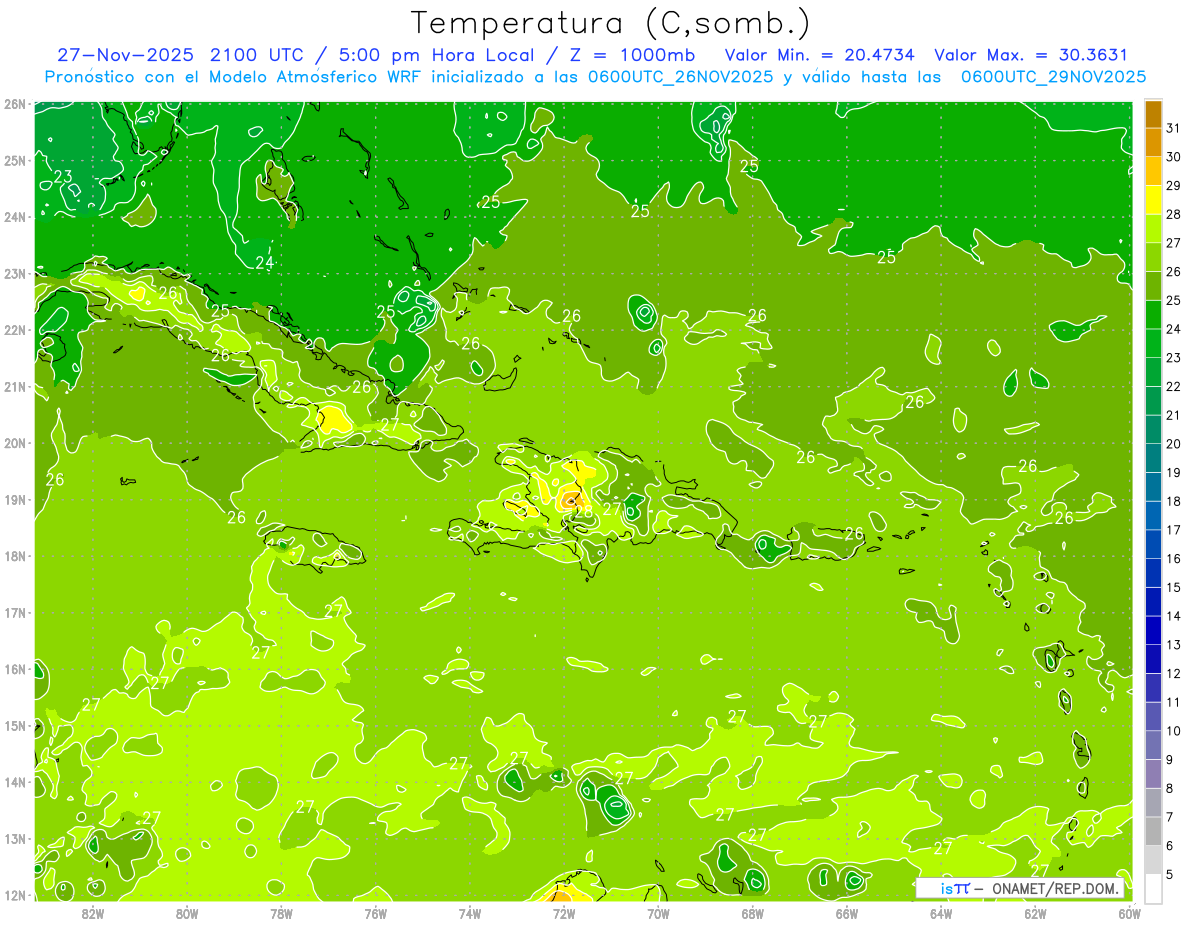1200x927 pixels.
Task: Click the legend scale number 18
Action: [x=1173, y=501]
